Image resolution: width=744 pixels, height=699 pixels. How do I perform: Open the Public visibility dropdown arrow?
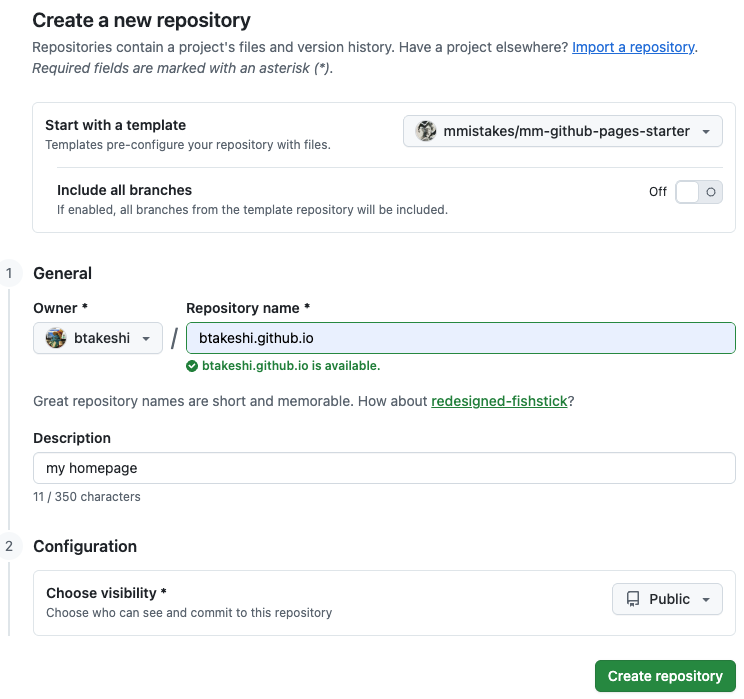coord(706,600)
